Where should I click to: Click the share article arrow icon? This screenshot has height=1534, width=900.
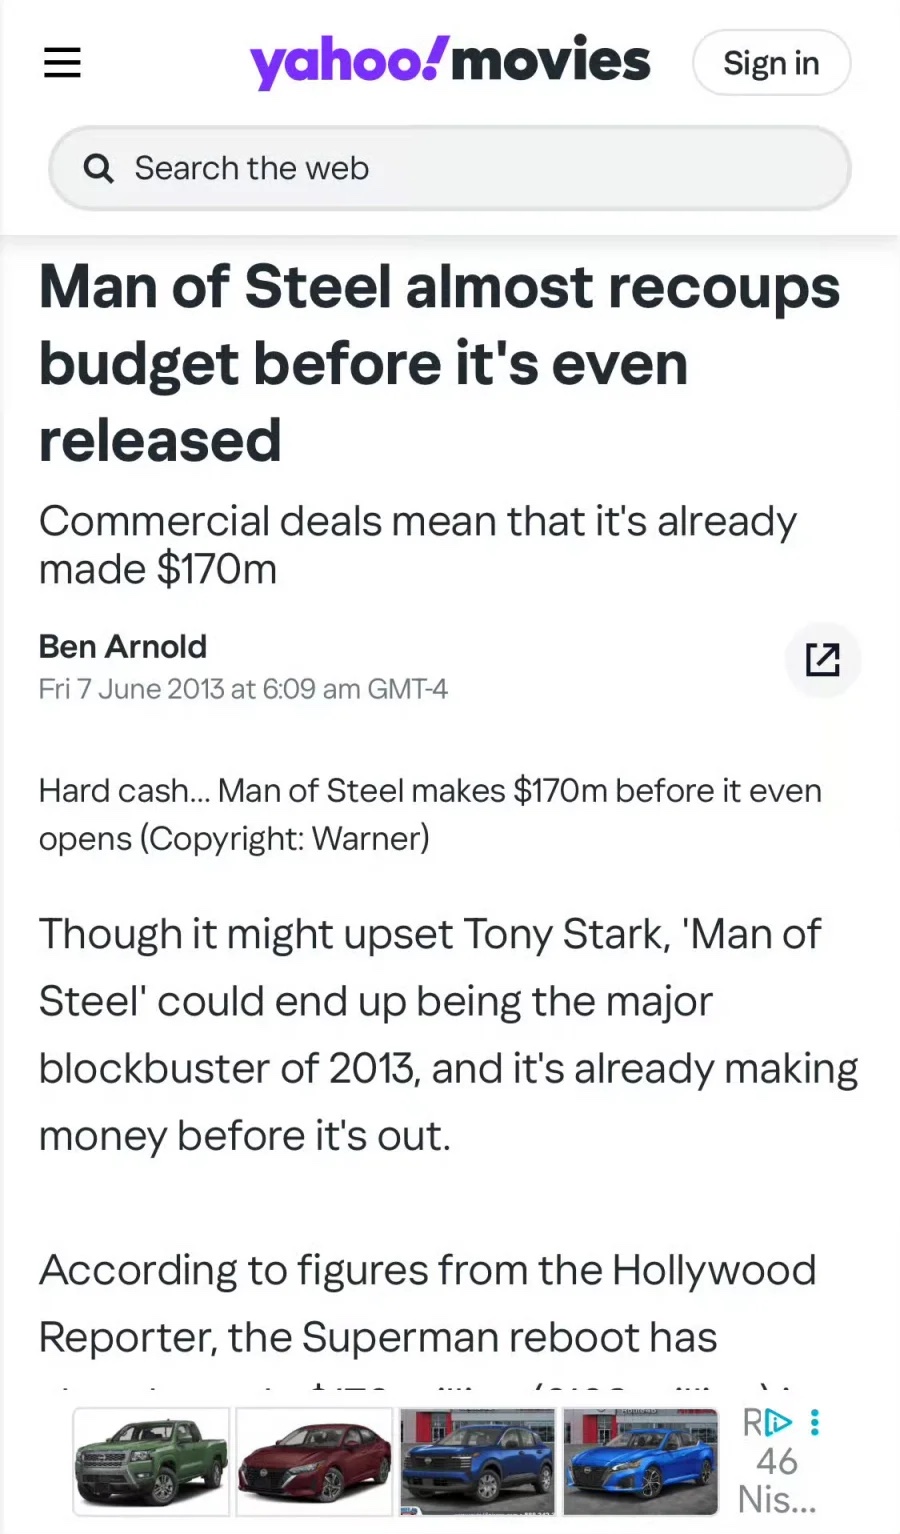(x=822, y=659)
